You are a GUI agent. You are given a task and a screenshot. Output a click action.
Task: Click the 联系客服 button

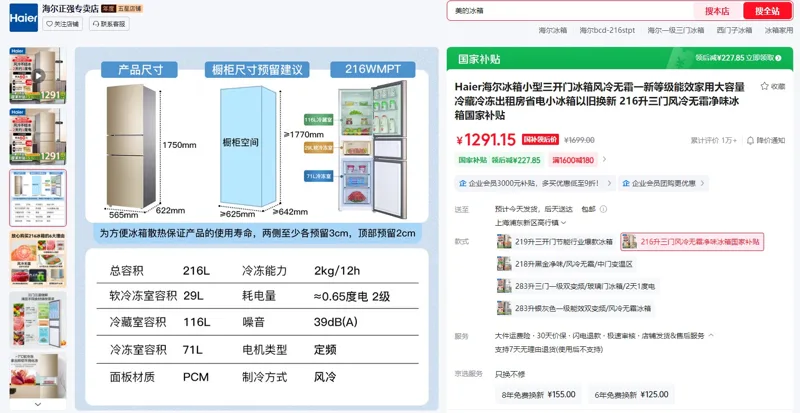click(x=109, y=24)
